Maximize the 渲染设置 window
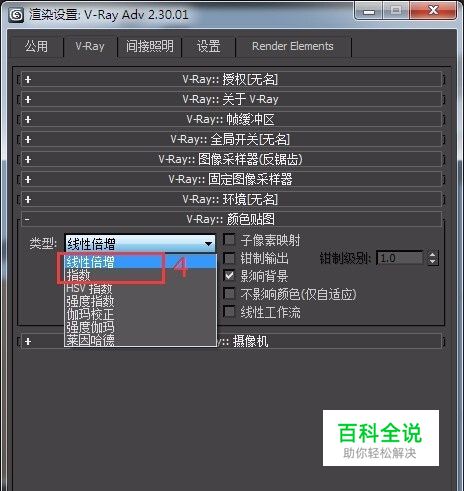 [x=396, y=11]
